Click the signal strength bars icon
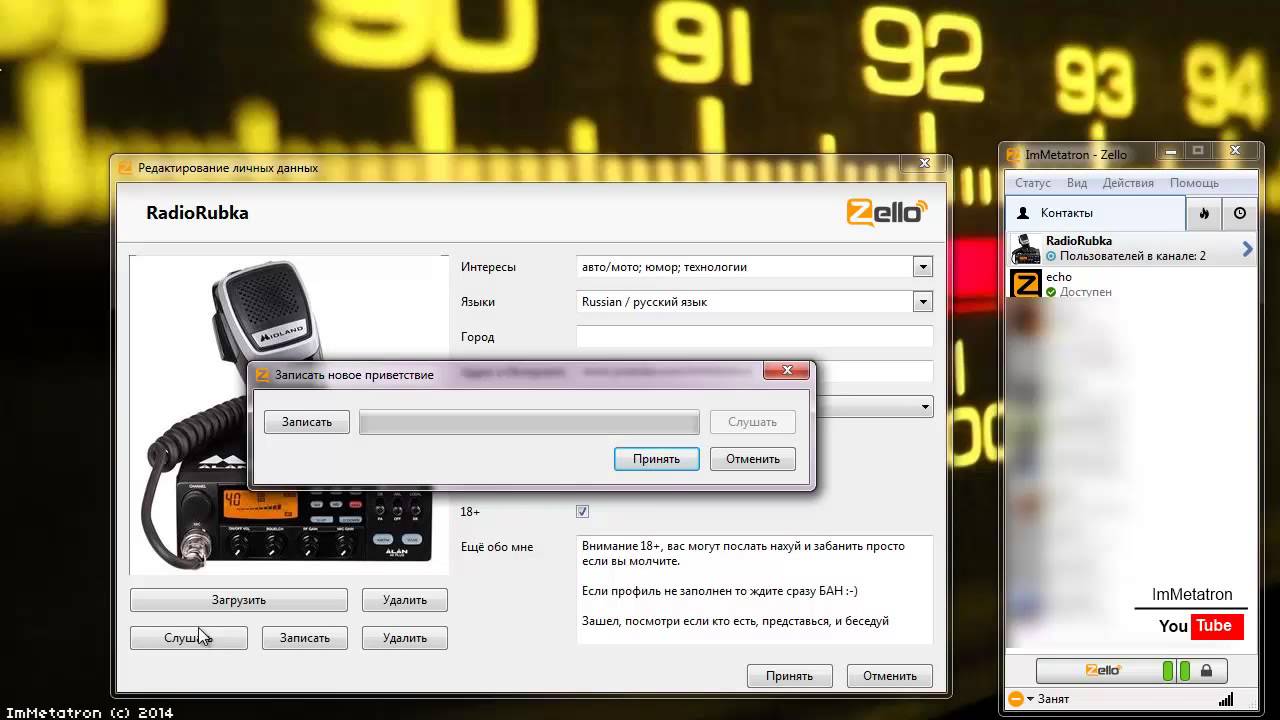 click(x=1225, y=699)
